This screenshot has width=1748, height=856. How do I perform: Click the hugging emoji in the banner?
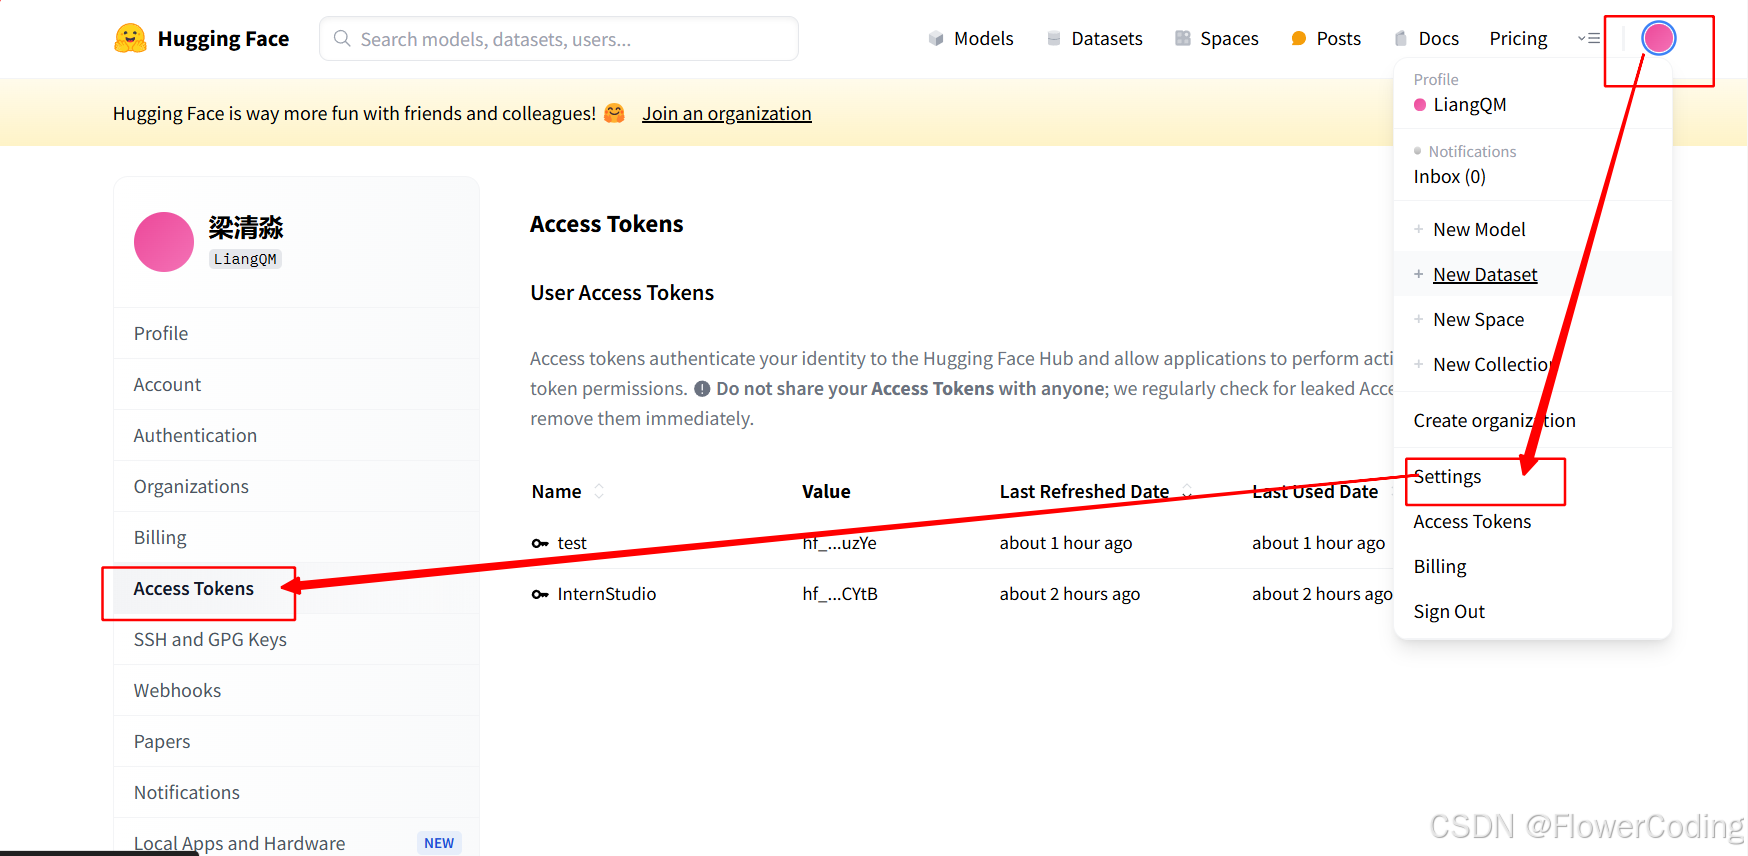[x=615, y=113]
